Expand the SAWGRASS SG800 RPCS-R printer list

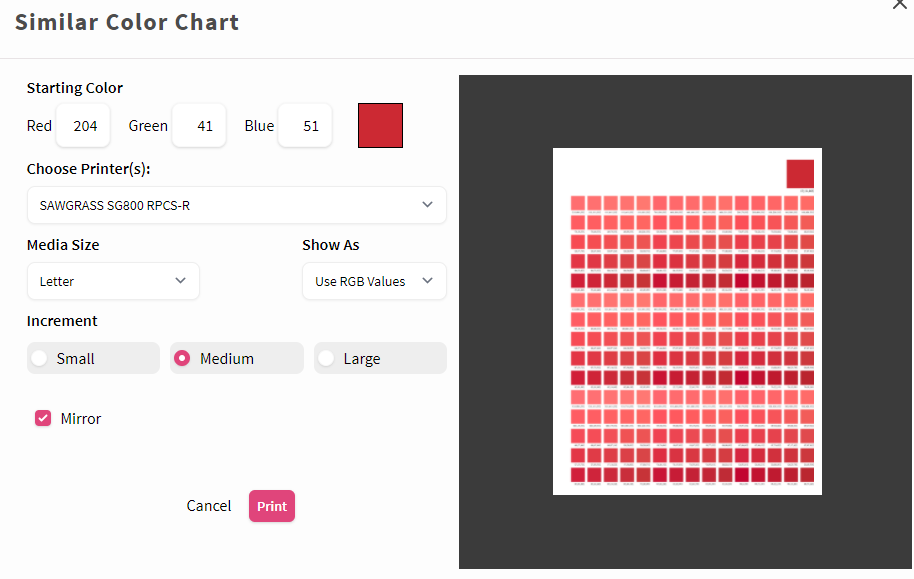pyautogui.click(x=429, y=205)
